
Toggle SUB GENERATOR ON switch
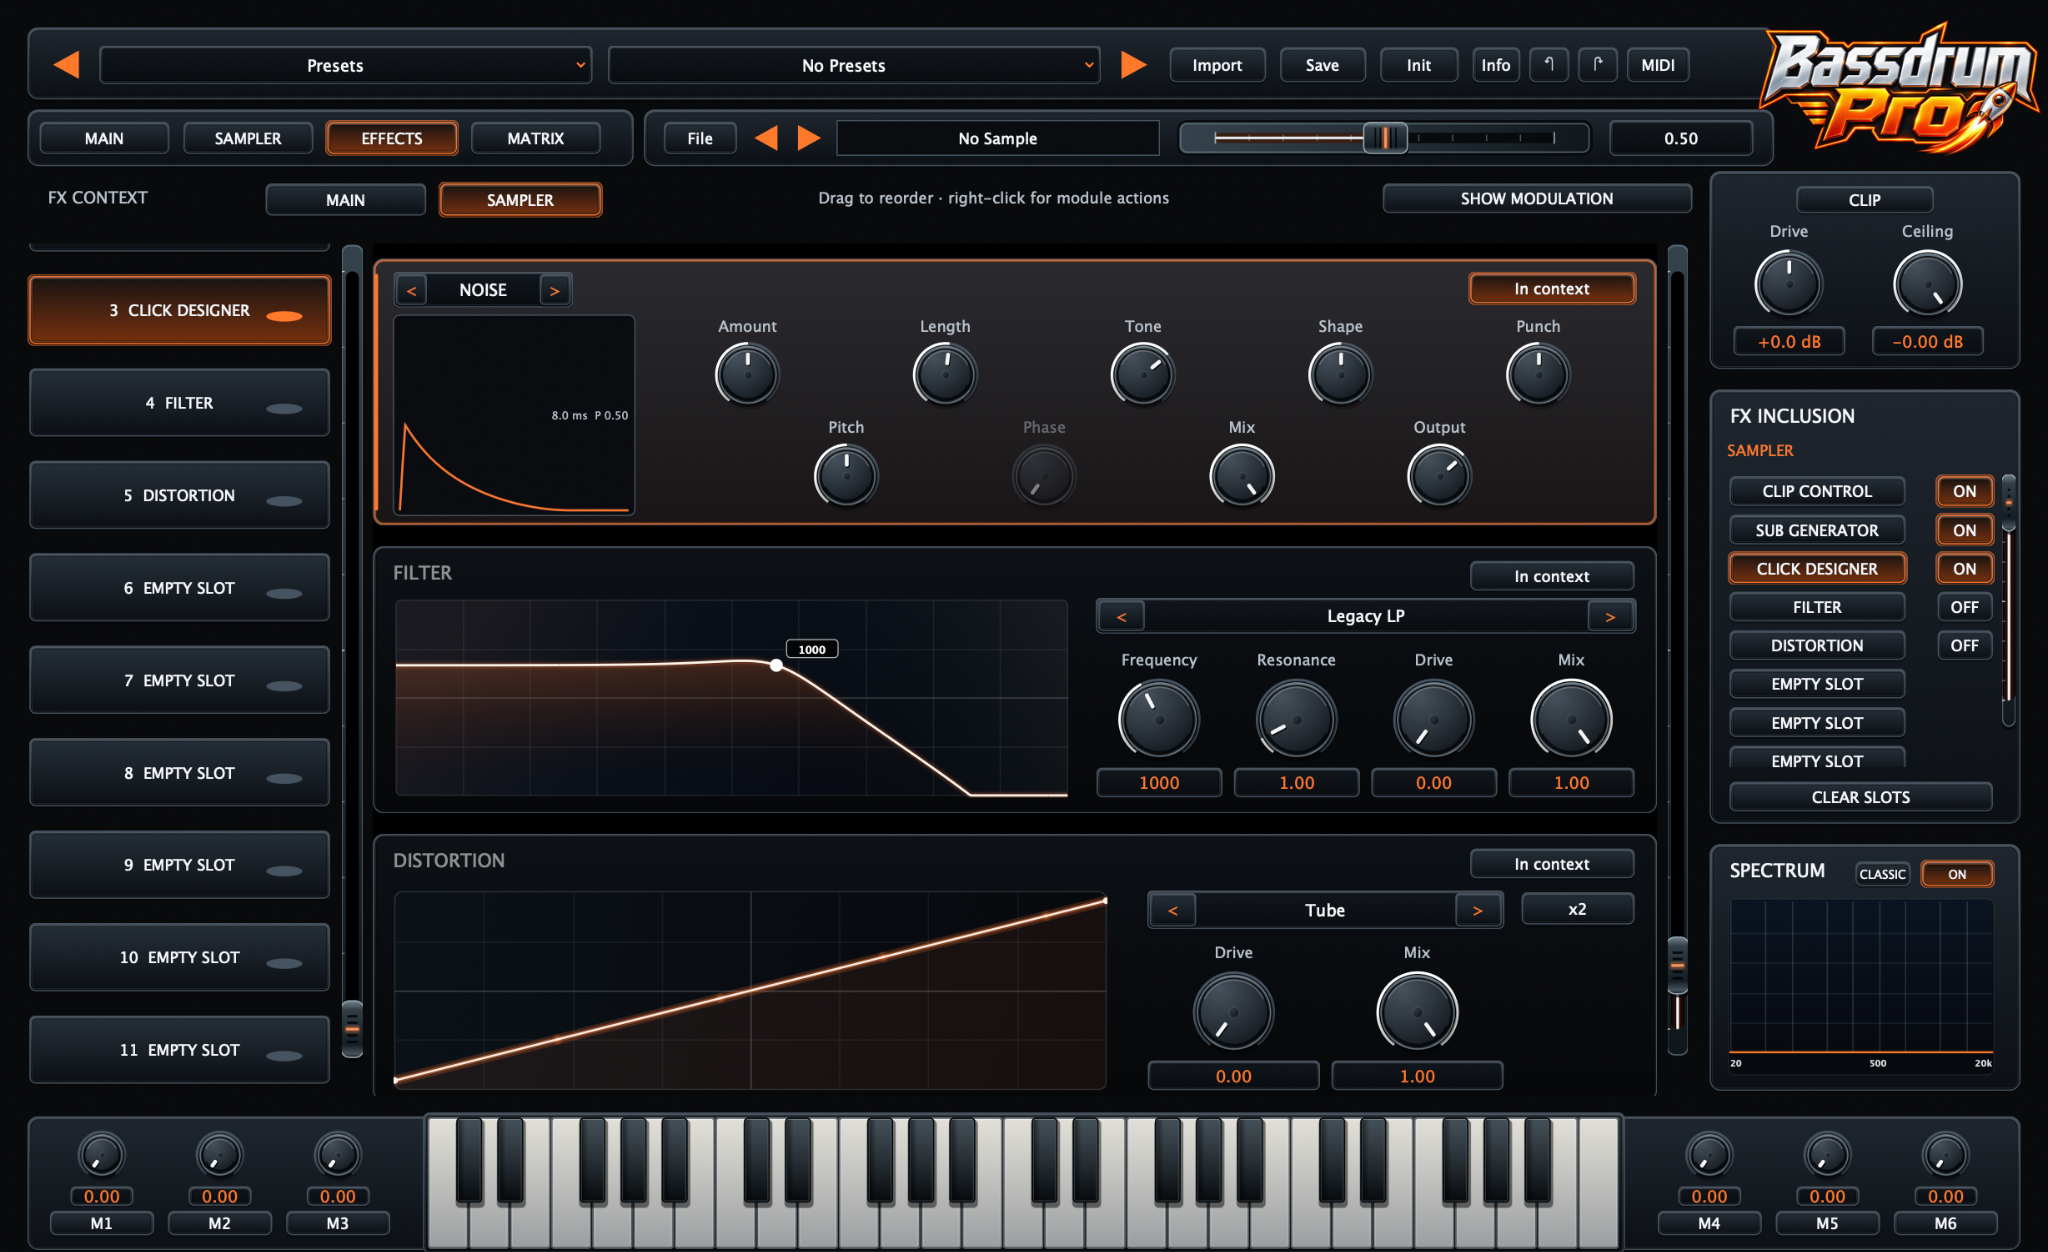pyautogui.click(x=1964, y=530)
